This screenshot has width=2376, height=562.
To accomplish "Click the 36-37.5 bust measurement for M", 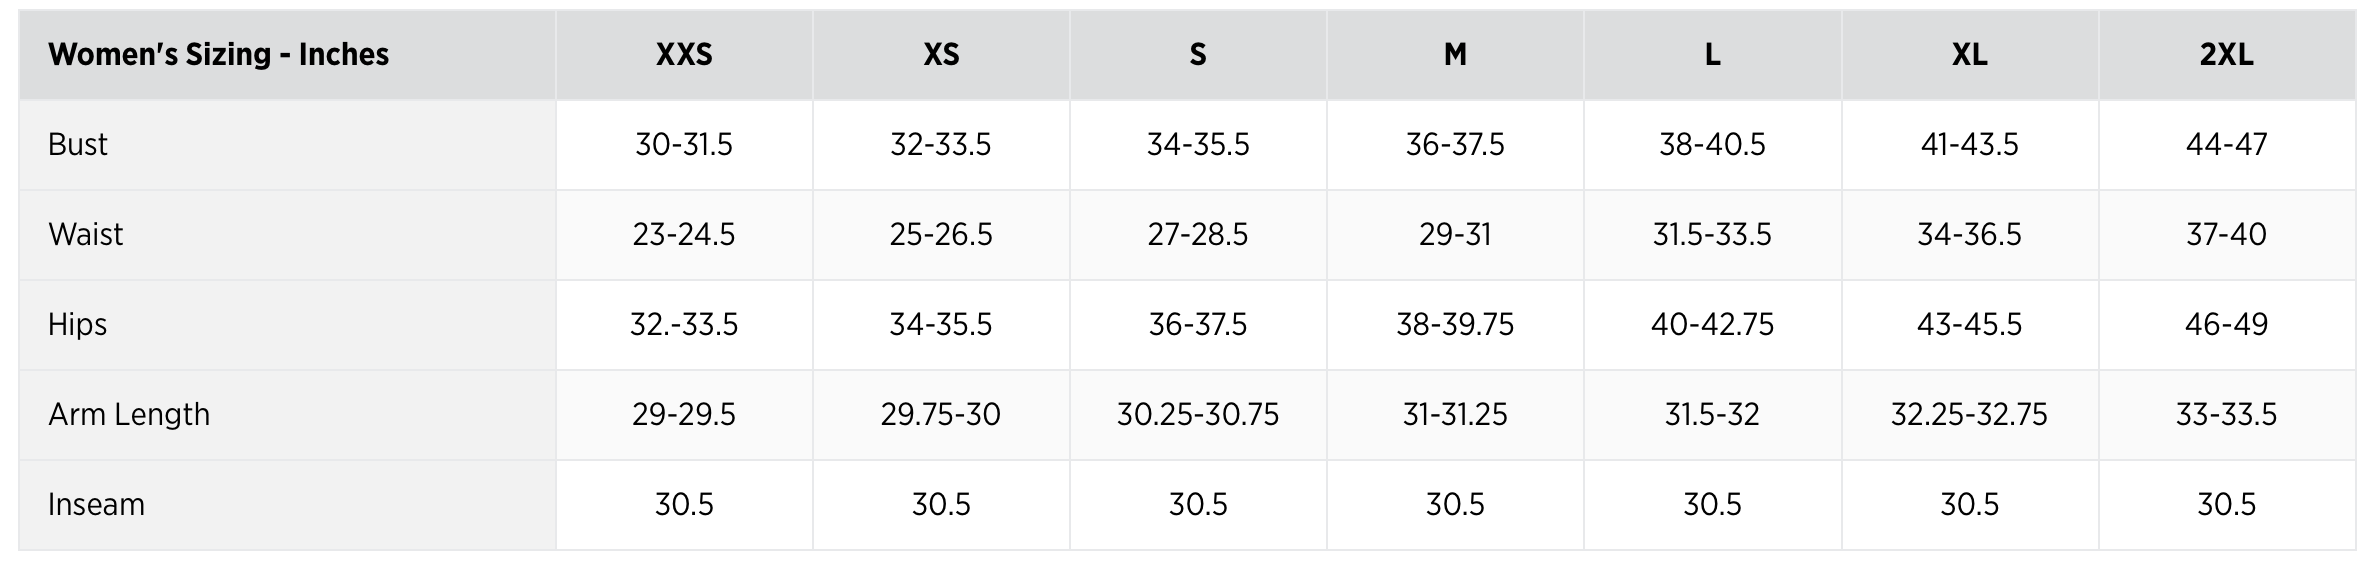I will 1455,144.
